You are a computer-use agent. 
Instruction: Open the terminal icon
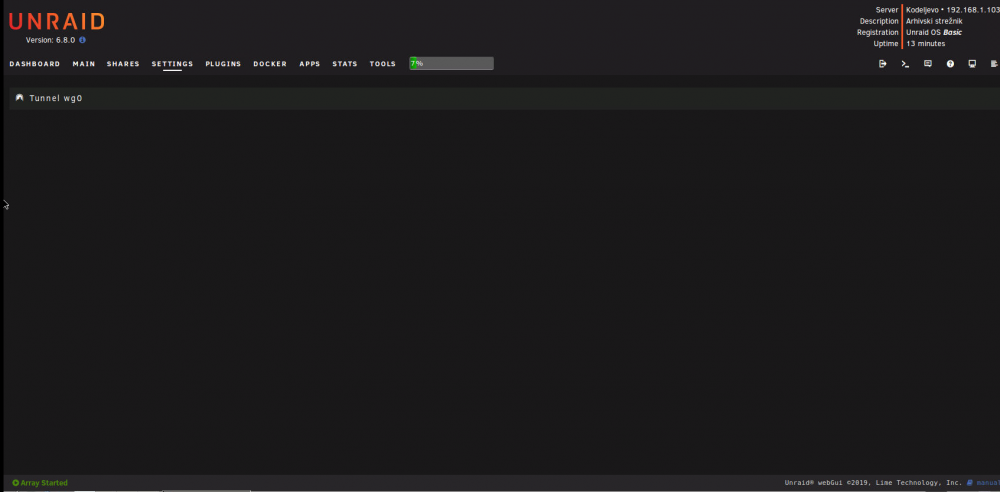(905, 64)
